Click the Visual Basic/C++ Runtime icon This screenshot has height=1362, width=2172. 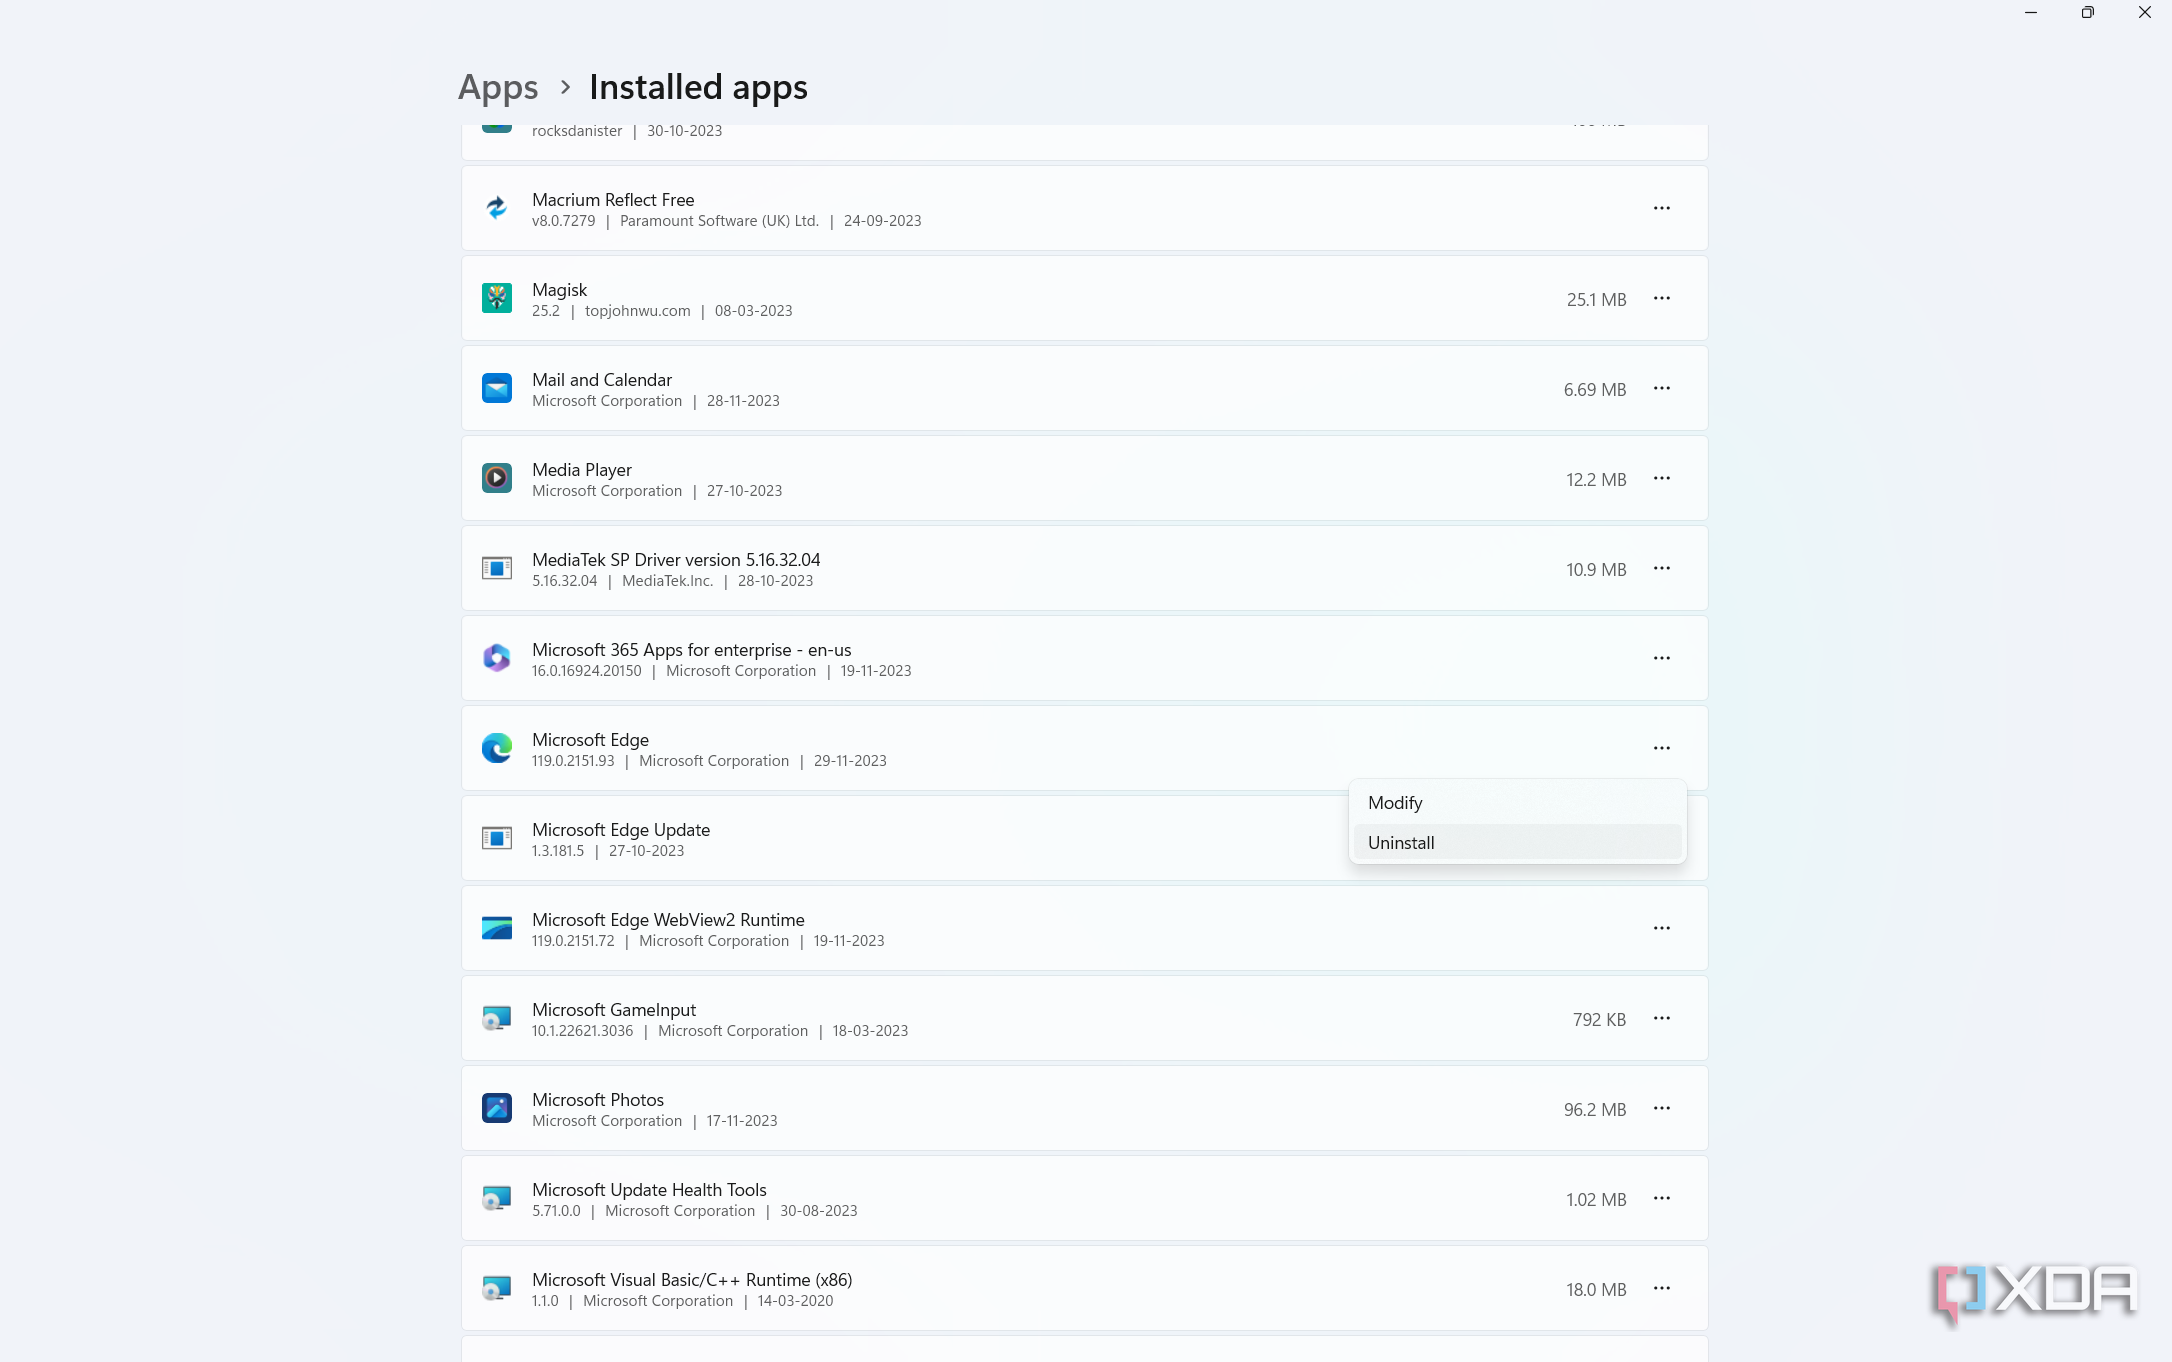click(x=497, y=1288)
